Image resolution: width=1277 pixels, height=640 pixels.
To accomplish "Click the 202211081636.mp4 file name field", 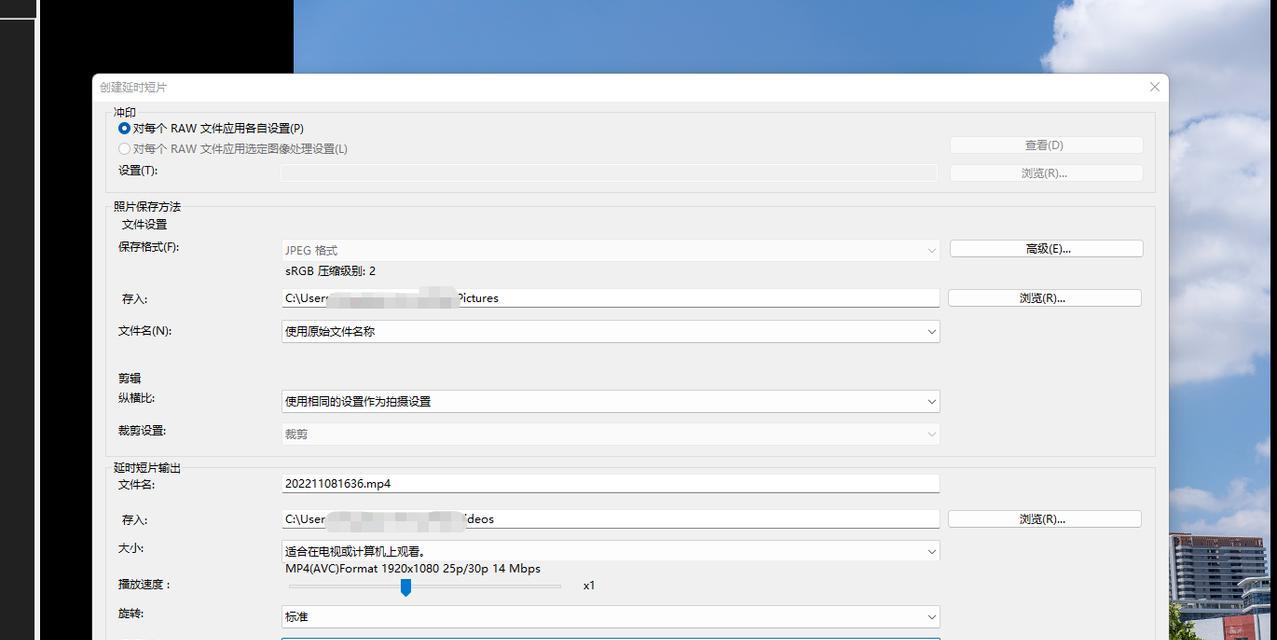I will tap(610, 483).
